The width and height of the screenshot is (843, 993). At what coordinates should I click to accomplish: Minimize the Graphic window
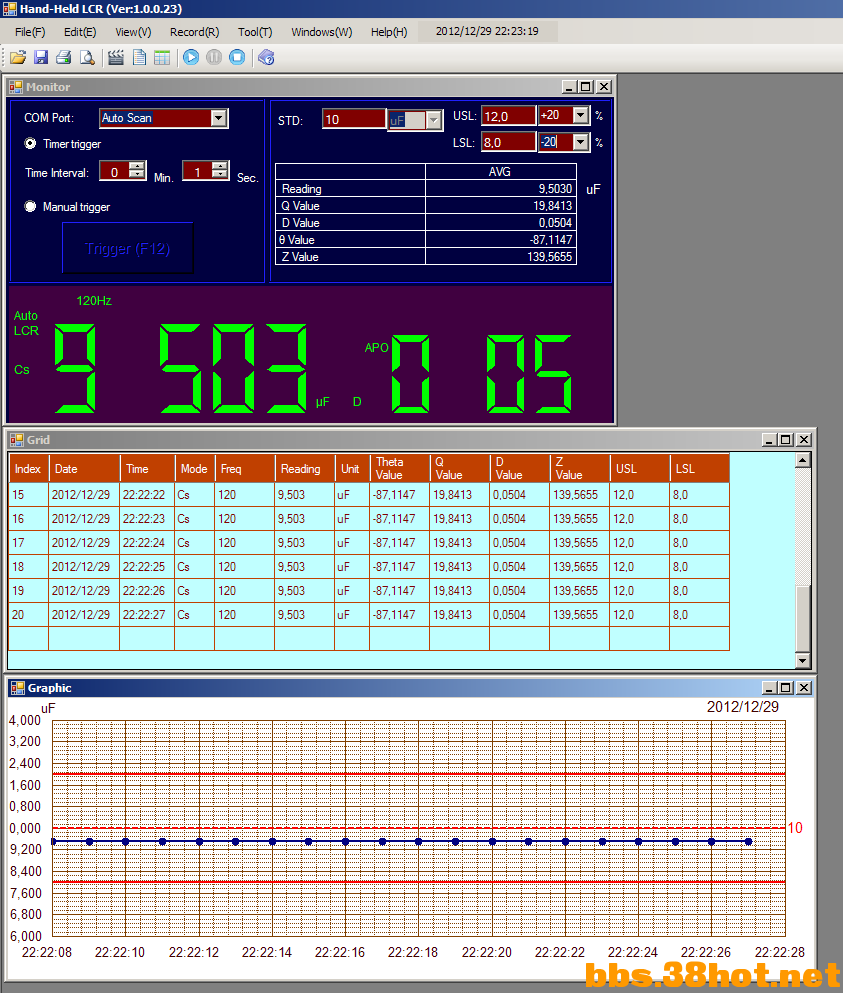[x=769, y=688]
